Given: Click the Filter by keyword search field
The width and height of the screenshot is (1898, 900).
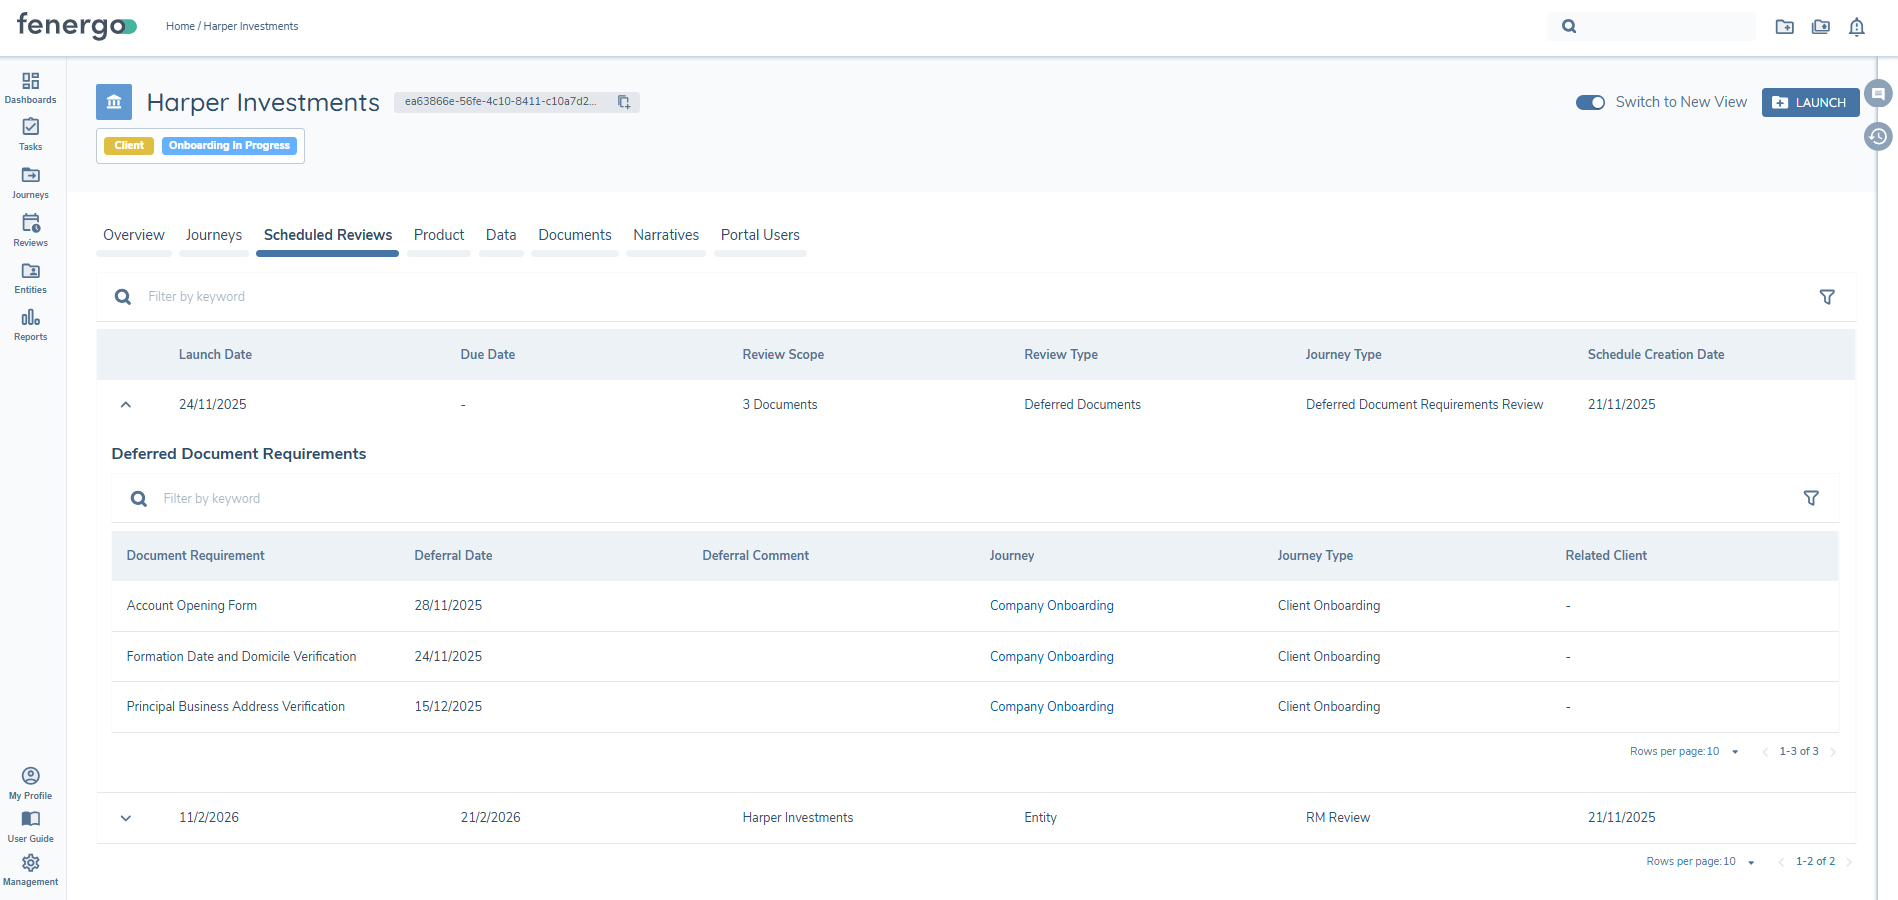Looking at the screenshot, I should pos(300,296).
